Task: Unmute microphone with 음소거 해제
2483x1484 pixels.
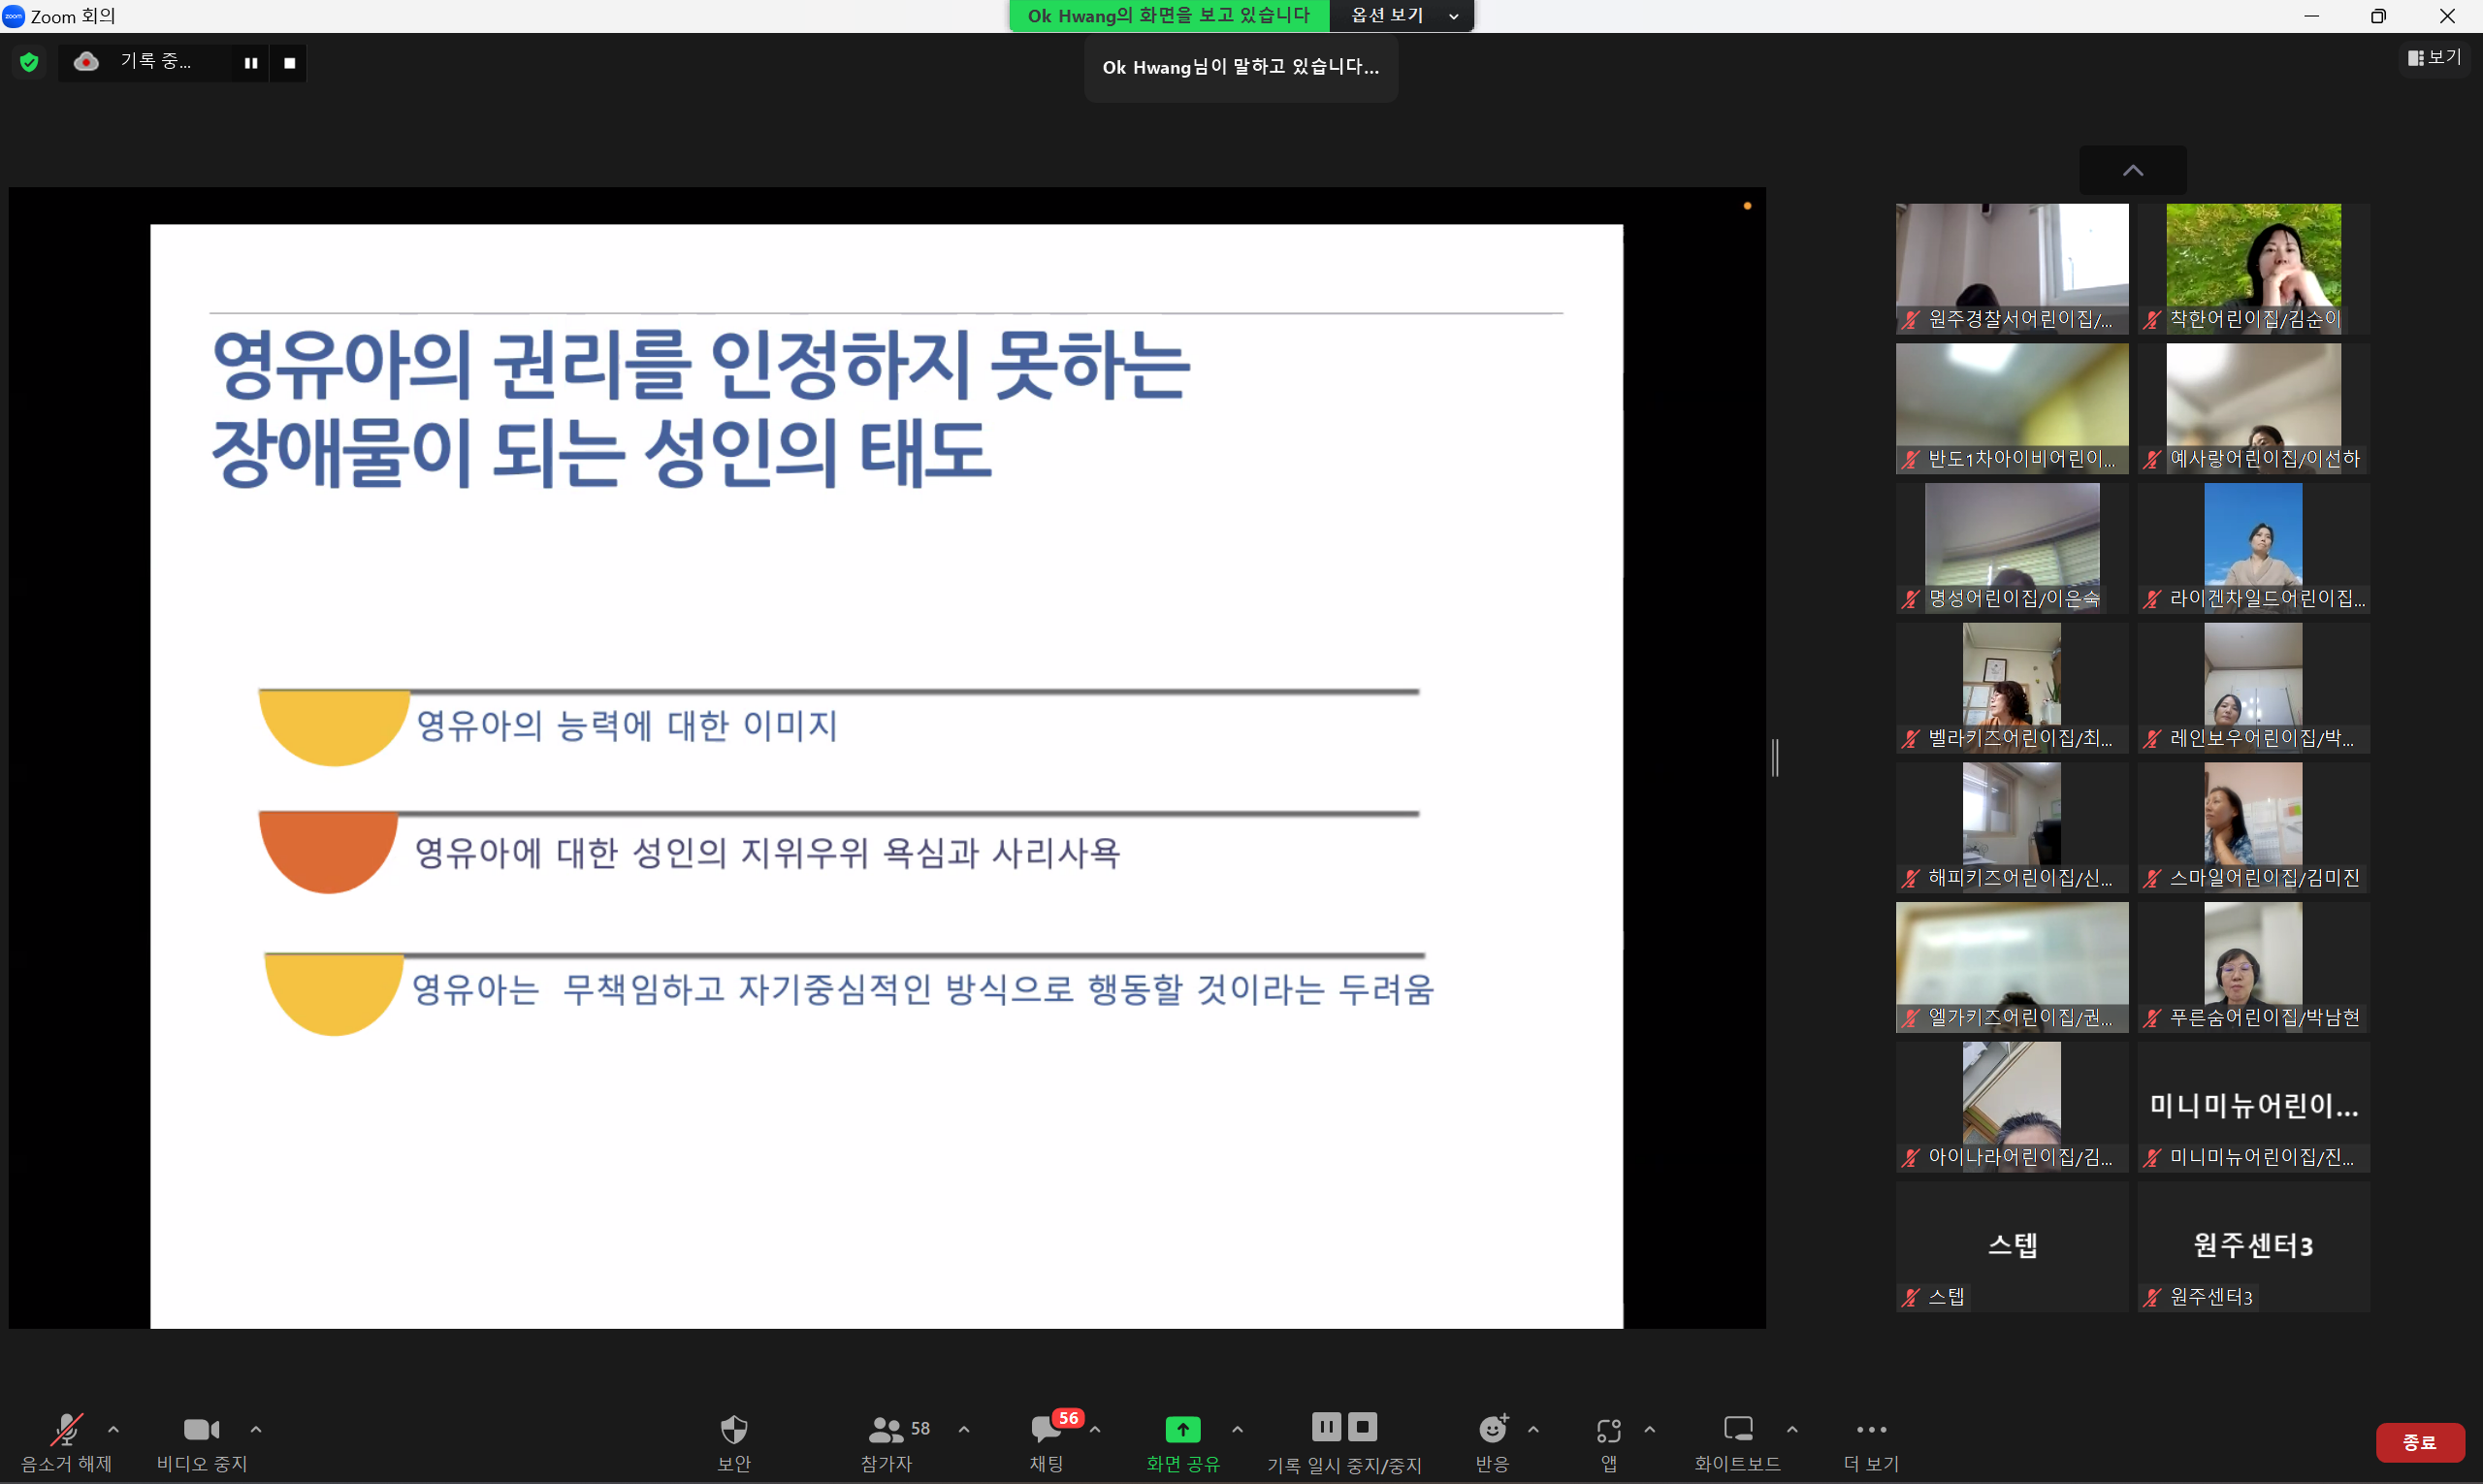Action: 66,1442
